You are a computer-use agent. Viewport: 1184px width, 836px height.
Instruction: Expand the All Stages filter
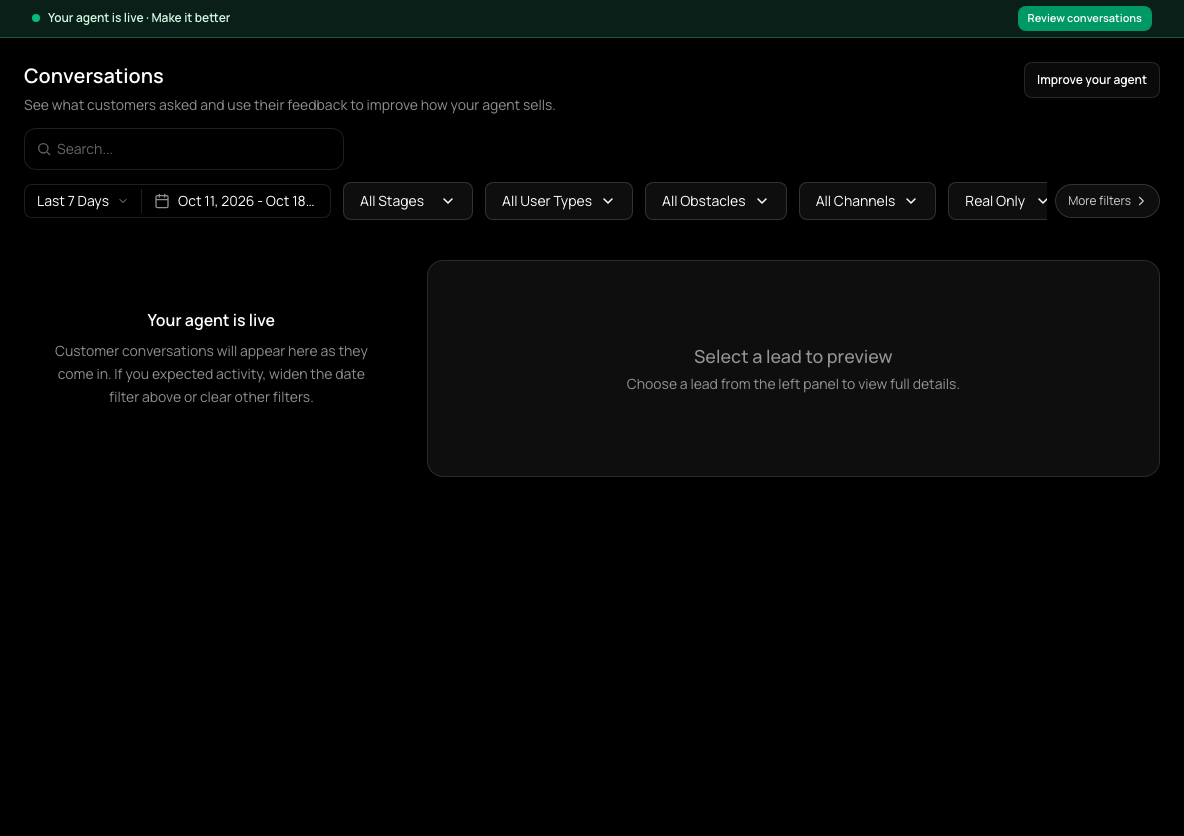click(408, 201)
